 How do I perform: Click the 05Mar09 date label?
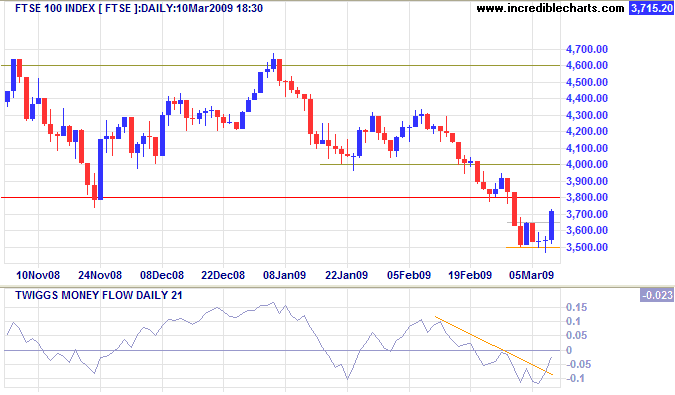[532, 275]
